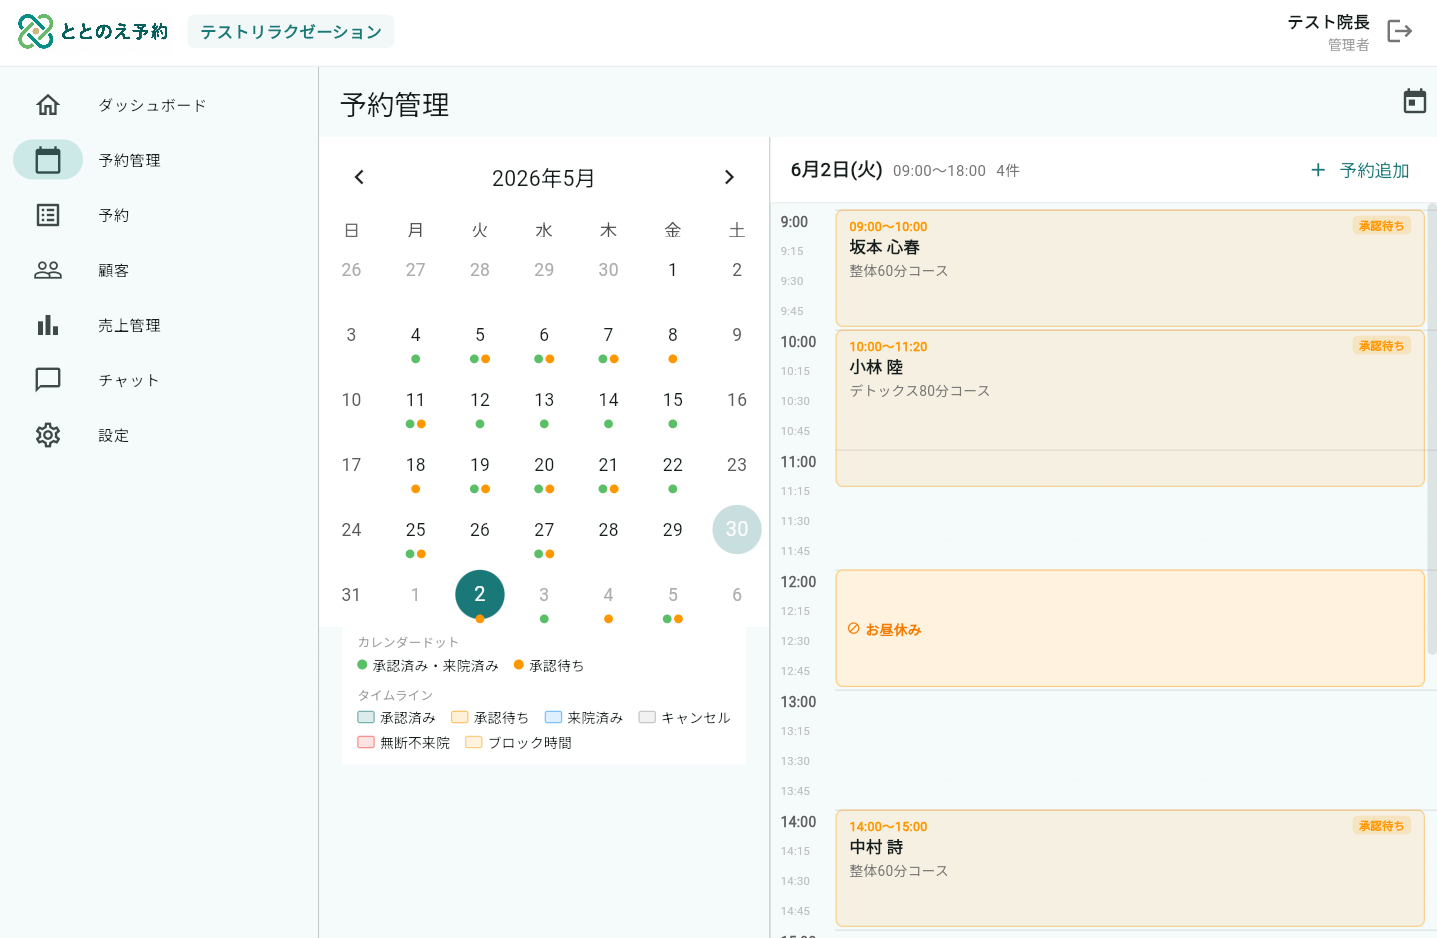
Task: Click the テストリラクゼーション store selector
Action: pyautogui.click(x=291, y=32)
